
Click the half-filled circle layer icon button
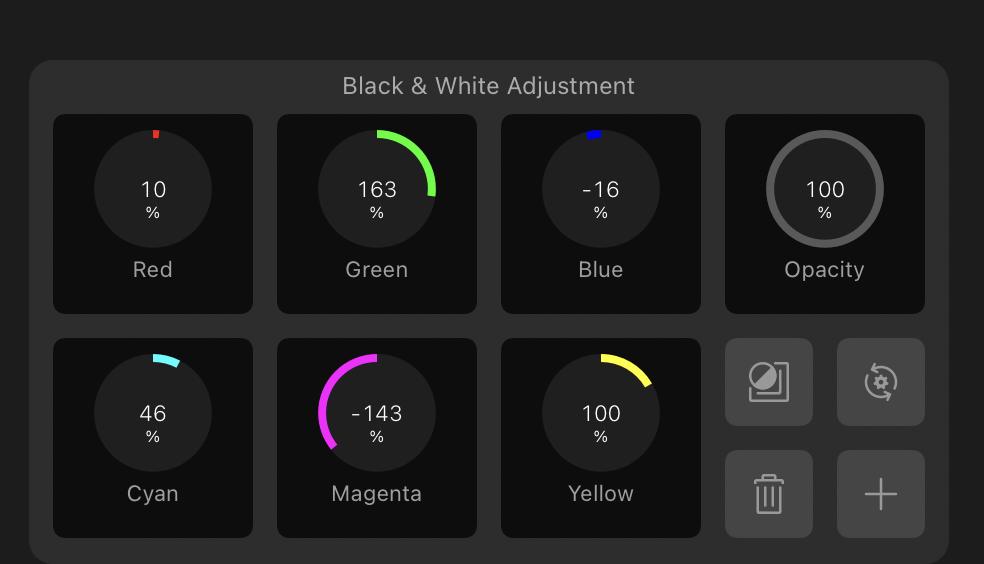[769, 382]
